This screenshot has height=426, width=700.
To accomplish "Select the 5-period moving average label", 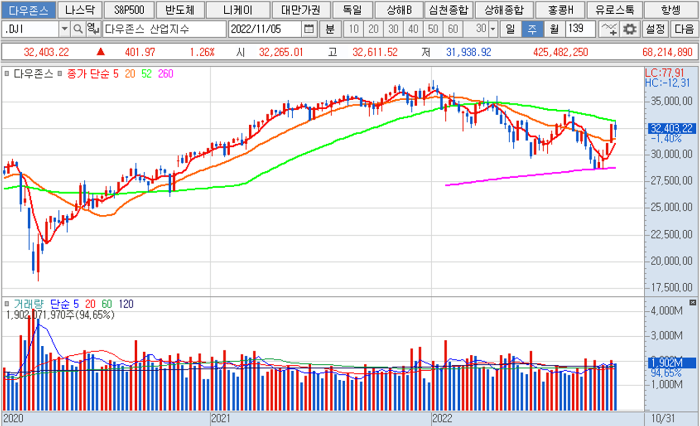I will coord(116,74).
